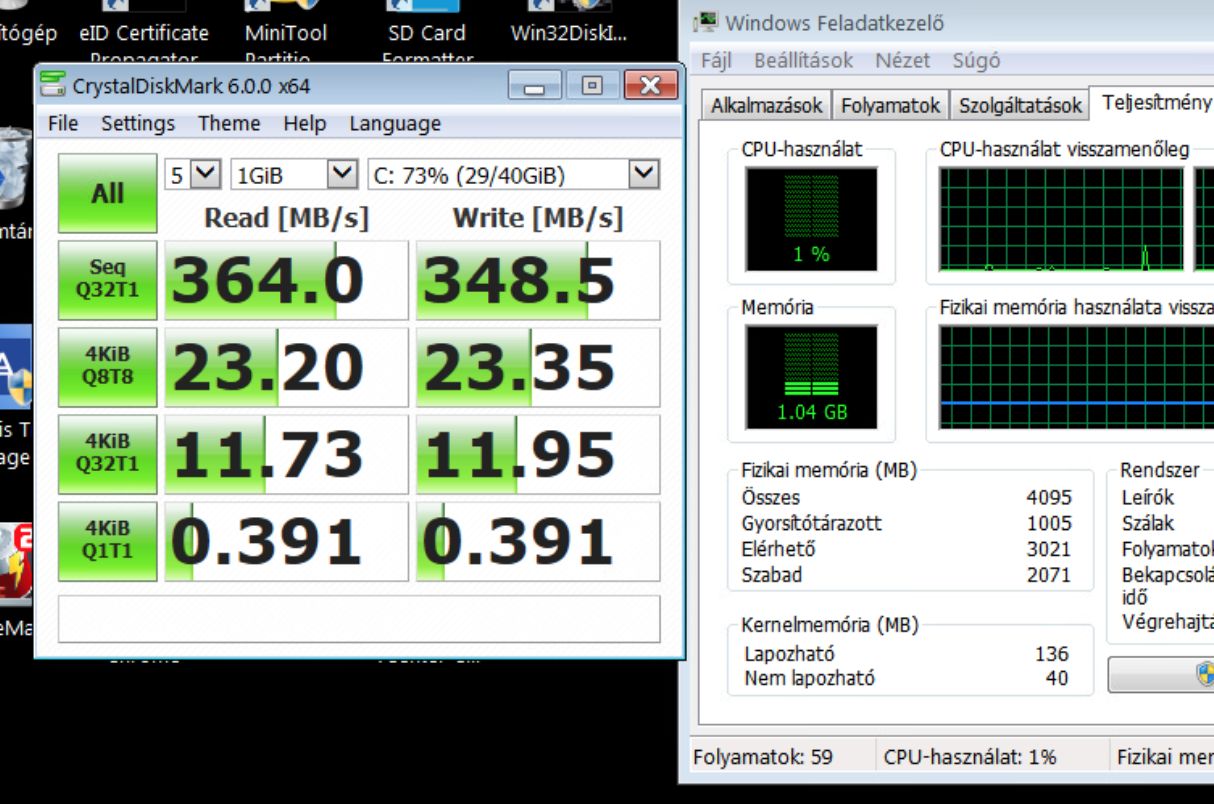The image size is (1214, 804).
Task: Select the Szabad memory value 2071
Action: (1048, 575)
